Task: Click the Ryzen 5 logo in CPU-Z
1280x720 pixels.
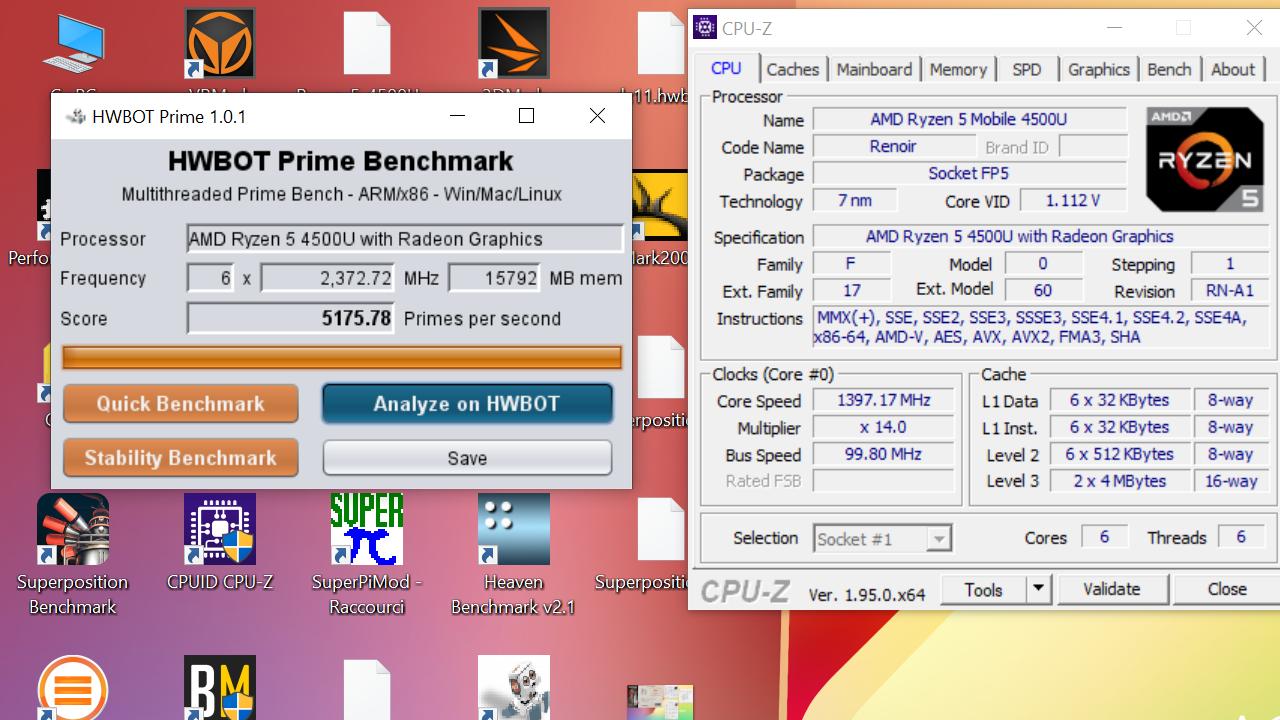Action: (1205, 159)
